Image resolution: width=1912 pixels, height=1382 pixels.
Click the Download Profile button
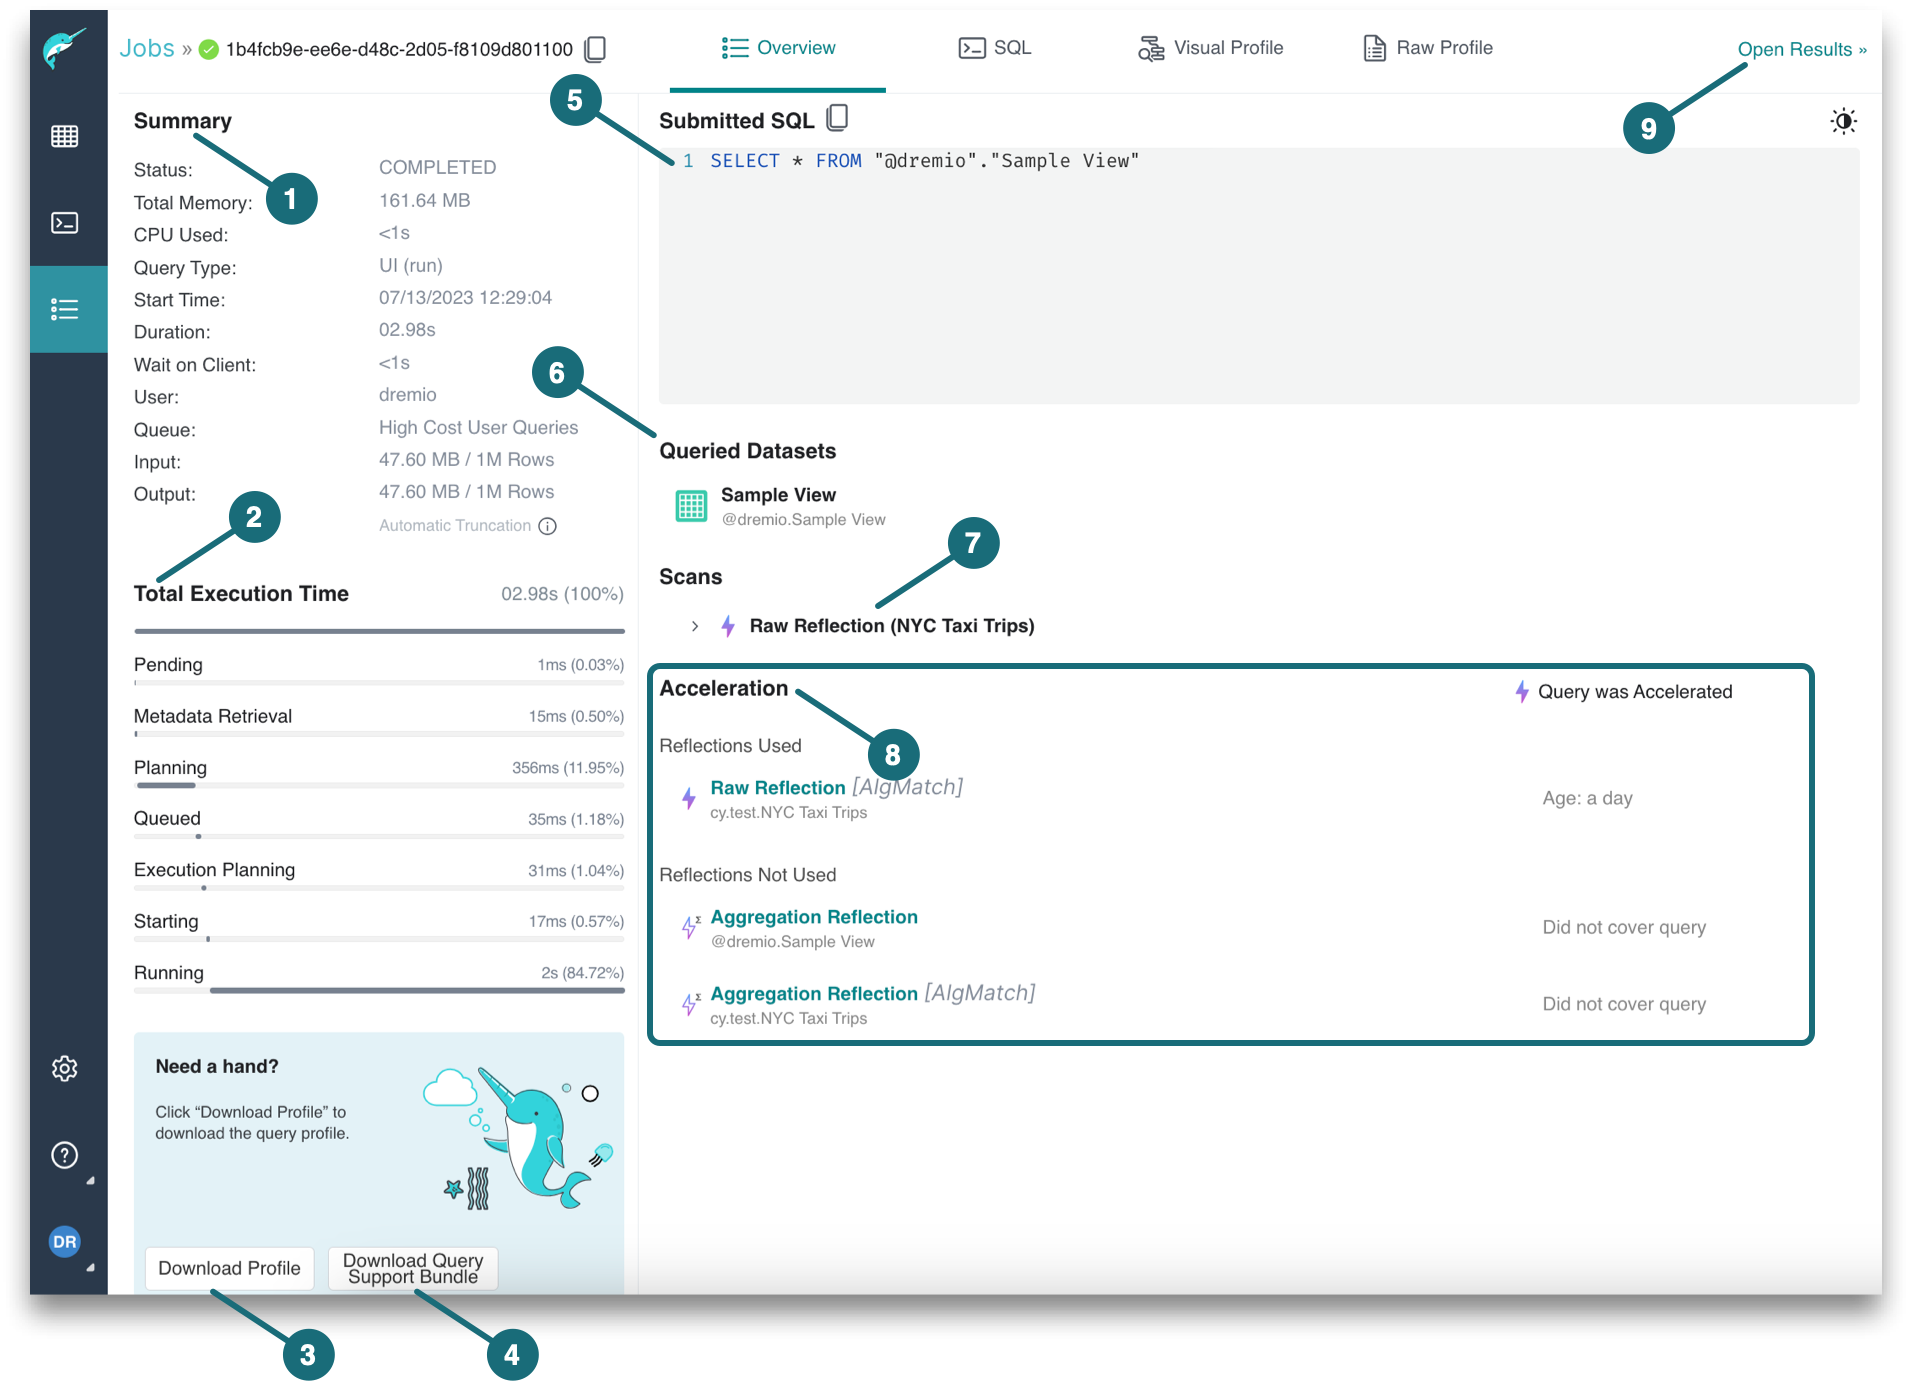[229, 1267]
